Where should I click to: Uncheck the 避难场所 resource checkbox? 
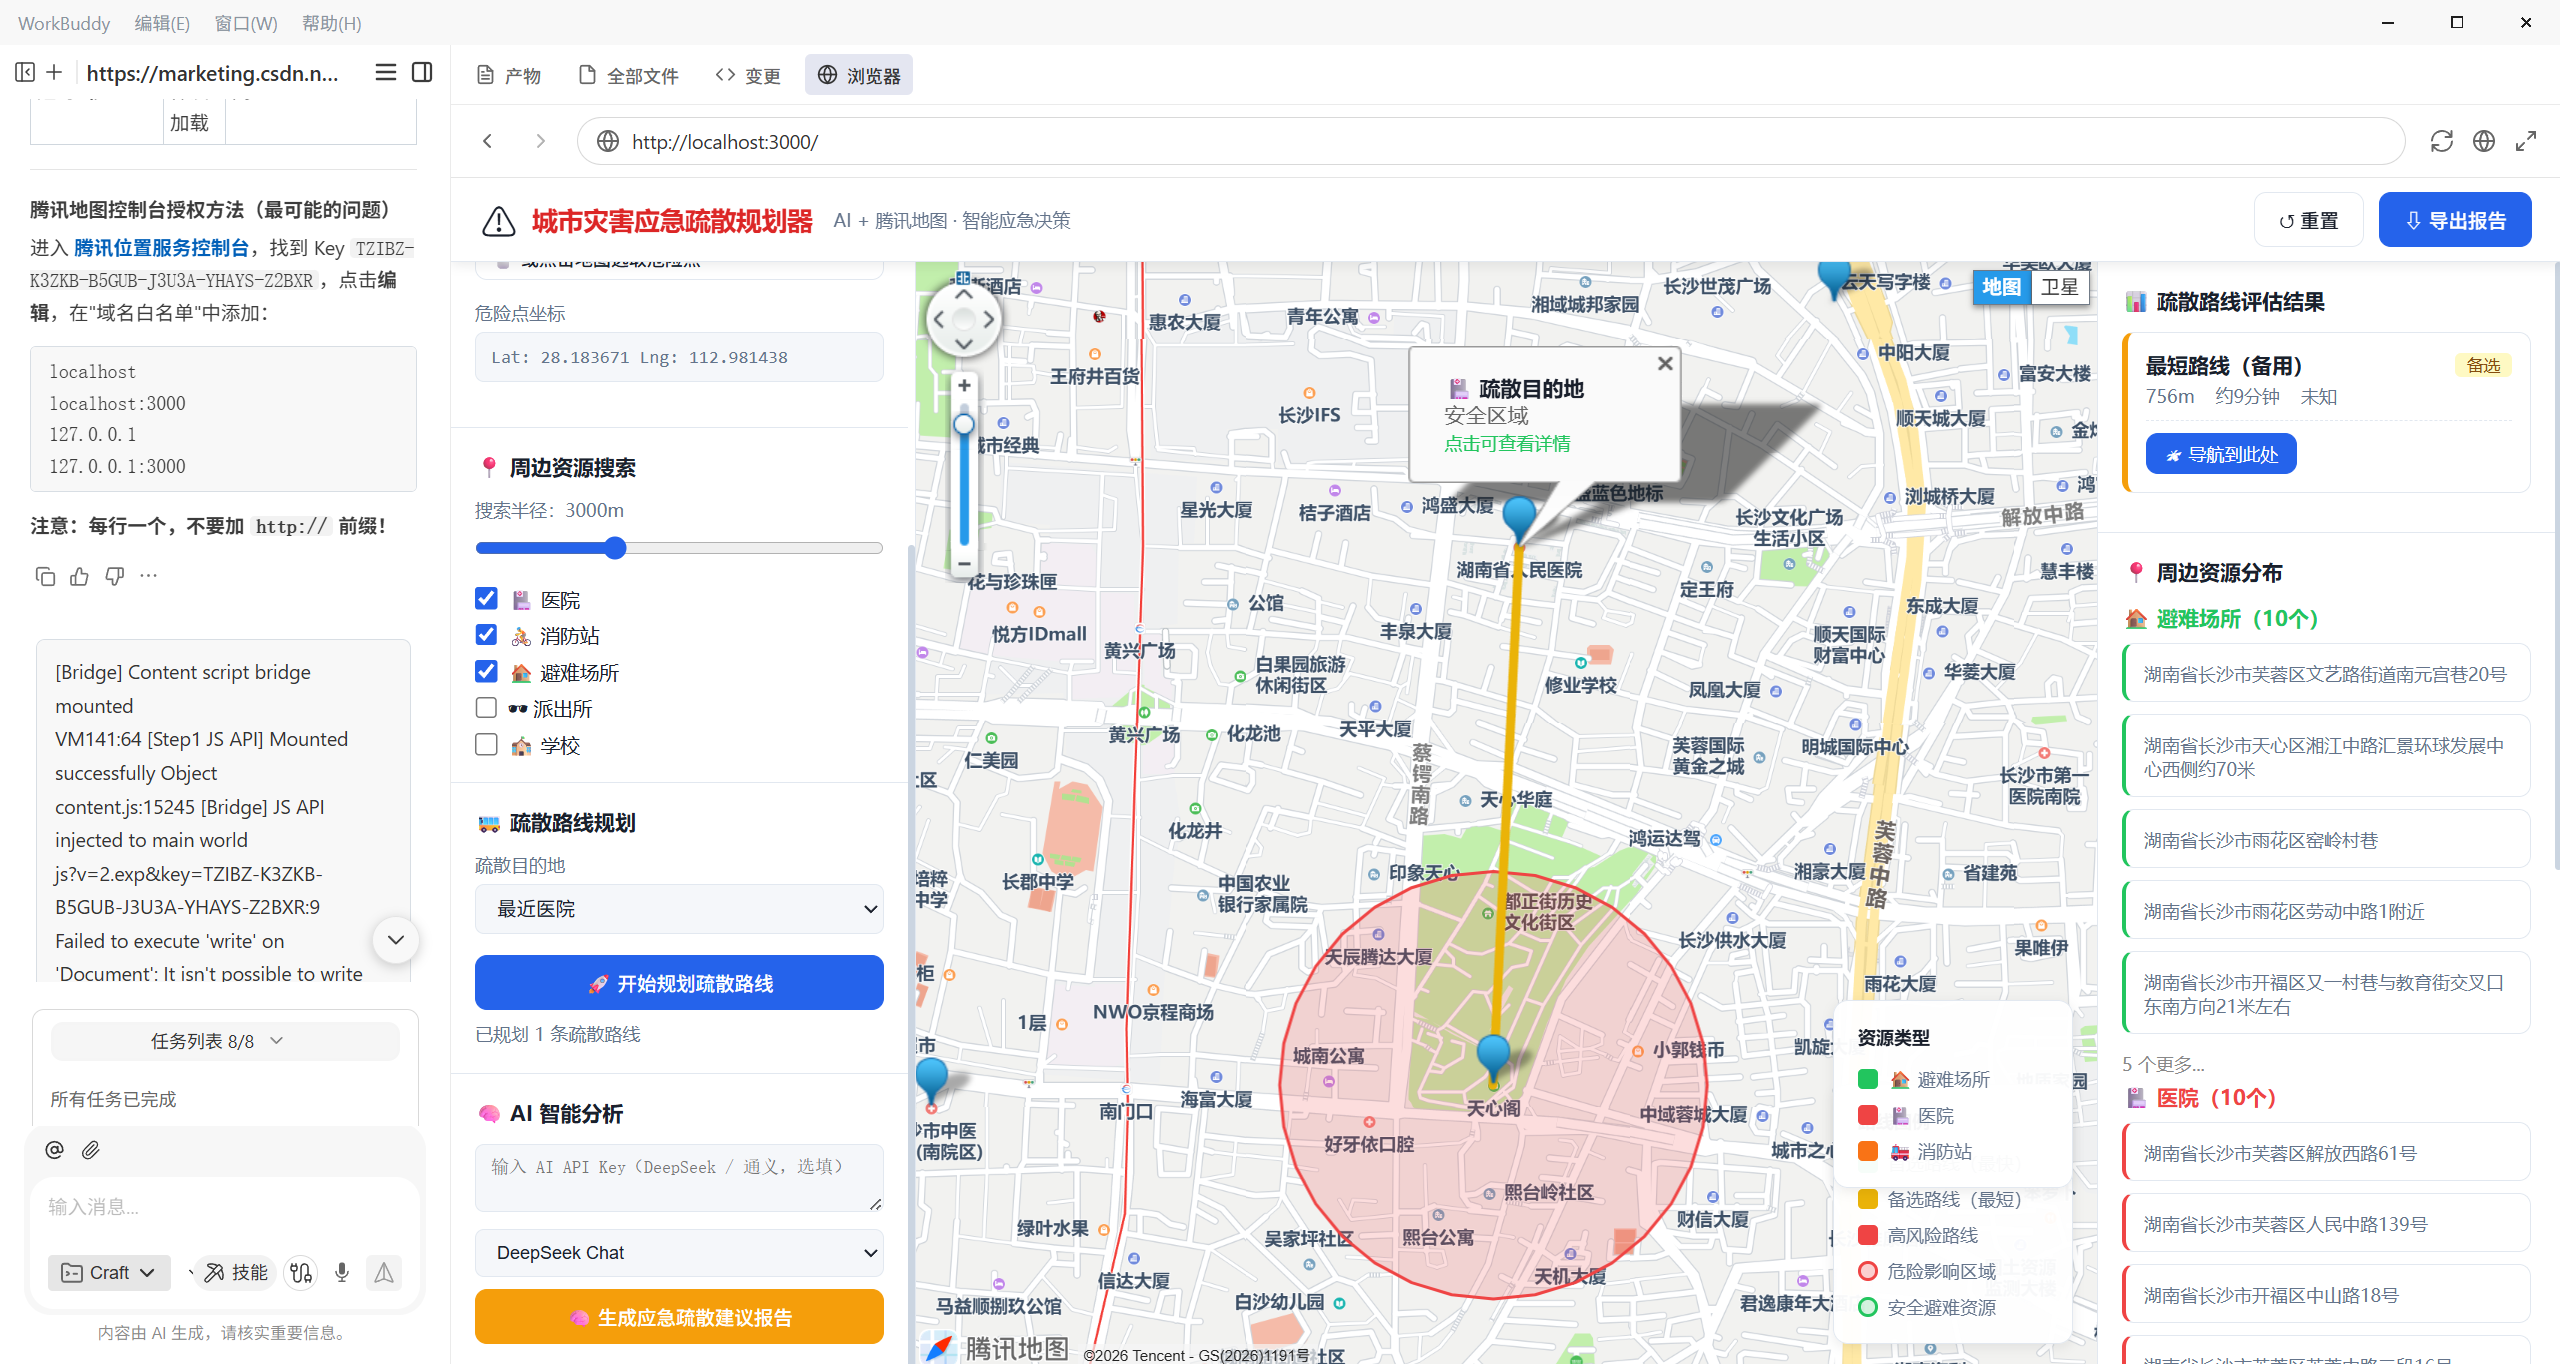486,671
